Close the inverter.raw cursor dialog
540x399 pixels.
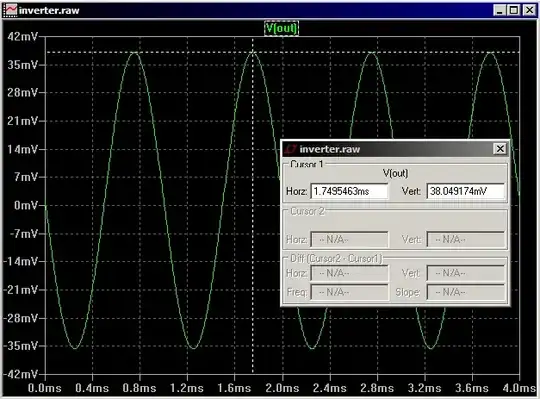(x=500, y=149)
